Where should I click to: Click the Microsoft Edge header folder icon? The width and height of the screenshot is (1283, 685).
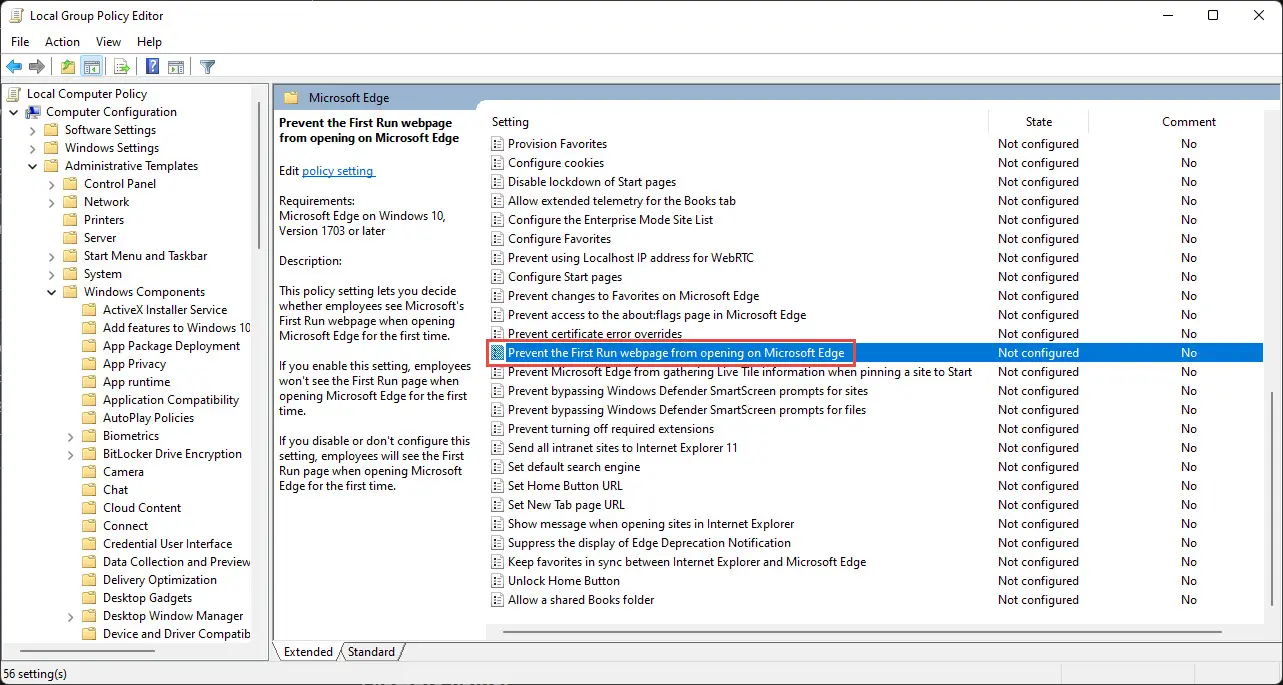(291, 98)
